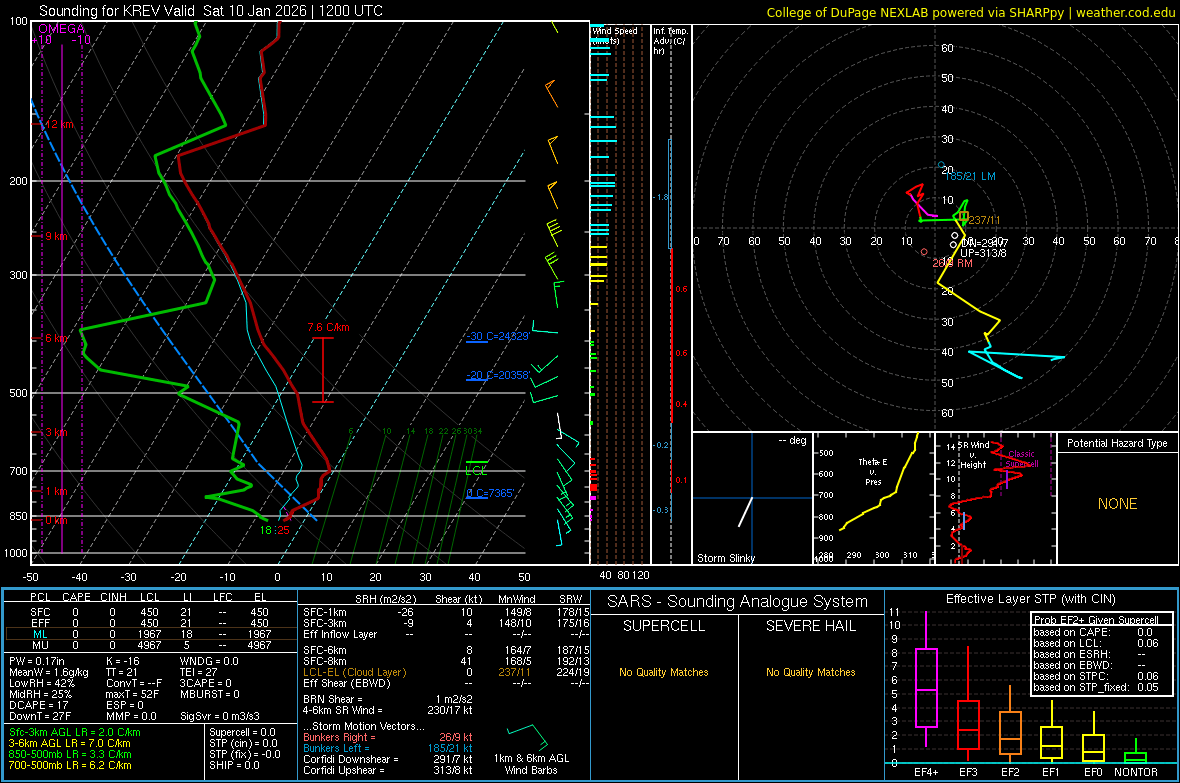
Task: Click the -30 C=24329' height label
Action: [497, 337]
